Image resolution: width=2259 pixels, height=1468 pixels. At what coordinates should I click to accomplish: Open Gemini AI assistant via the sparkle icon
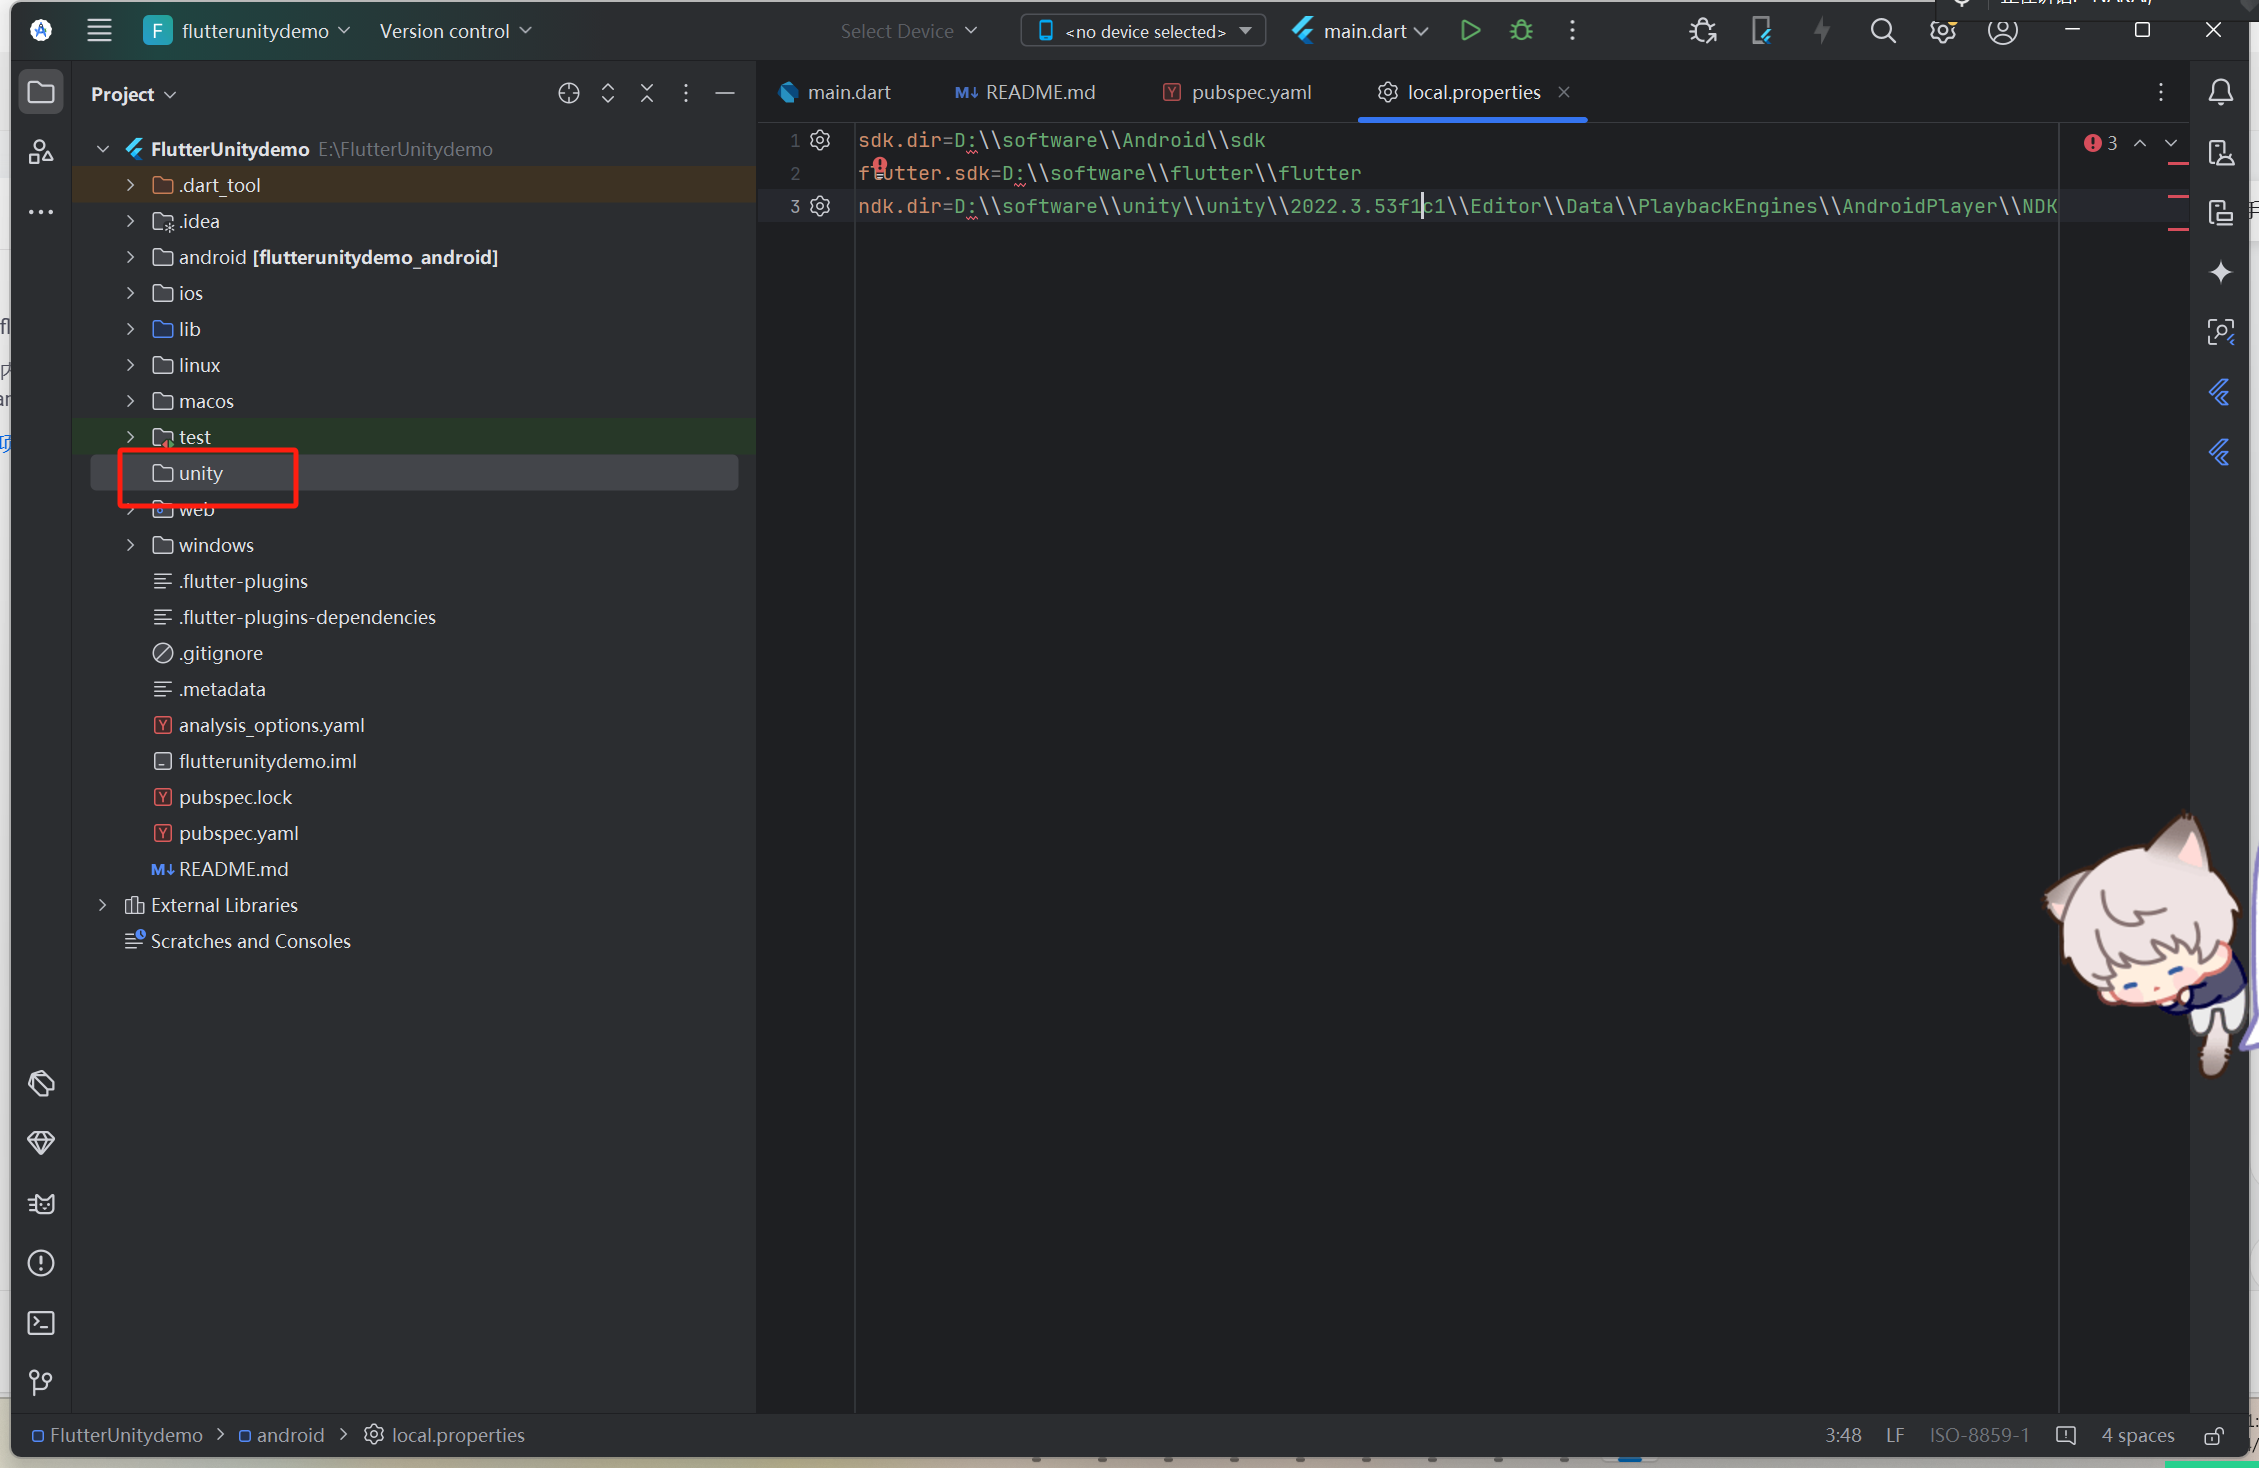pyautogui.click(x=2221, y=272)
